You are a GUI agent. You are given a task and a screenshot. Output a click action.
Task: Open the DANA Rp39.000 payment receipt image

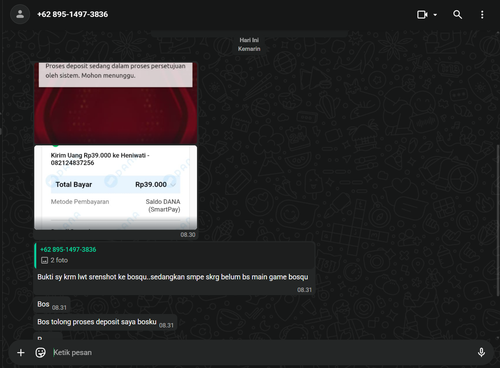point(116,187)
